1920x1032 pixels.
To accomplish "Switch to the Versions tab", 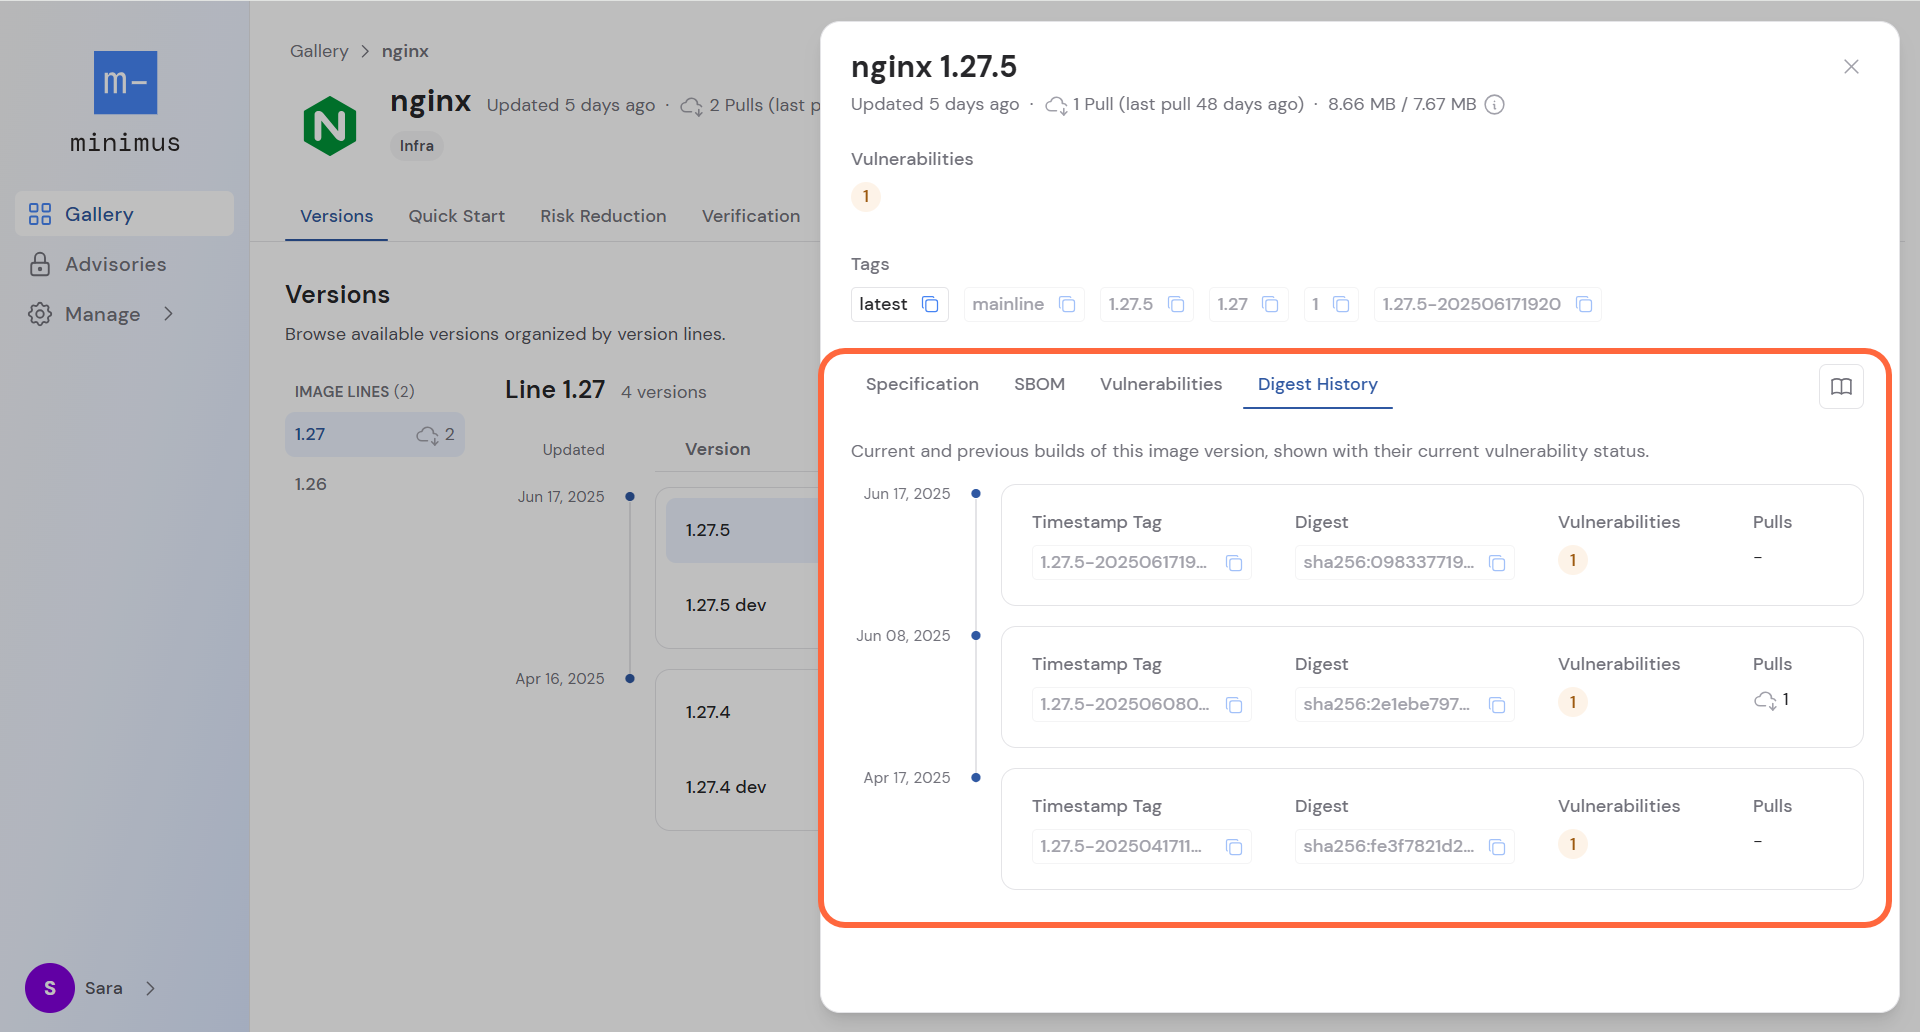I will pyautogui.click(x=336, y=216).
